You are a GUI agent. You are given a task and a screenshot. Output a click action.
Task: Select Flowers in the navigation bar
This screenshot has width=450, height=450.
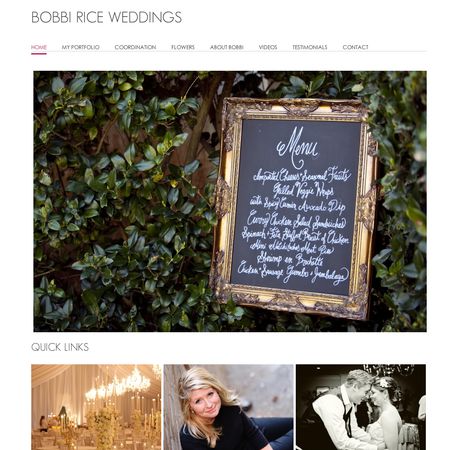(x=183, y=47)
